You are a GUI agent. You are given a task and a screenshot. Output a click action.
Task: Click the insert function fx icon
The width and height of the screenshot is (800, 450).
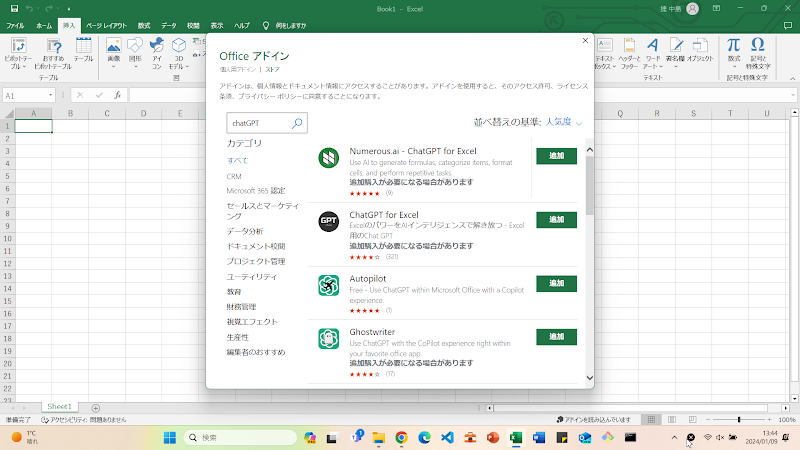pyautogui.click(x=117, y=95)
